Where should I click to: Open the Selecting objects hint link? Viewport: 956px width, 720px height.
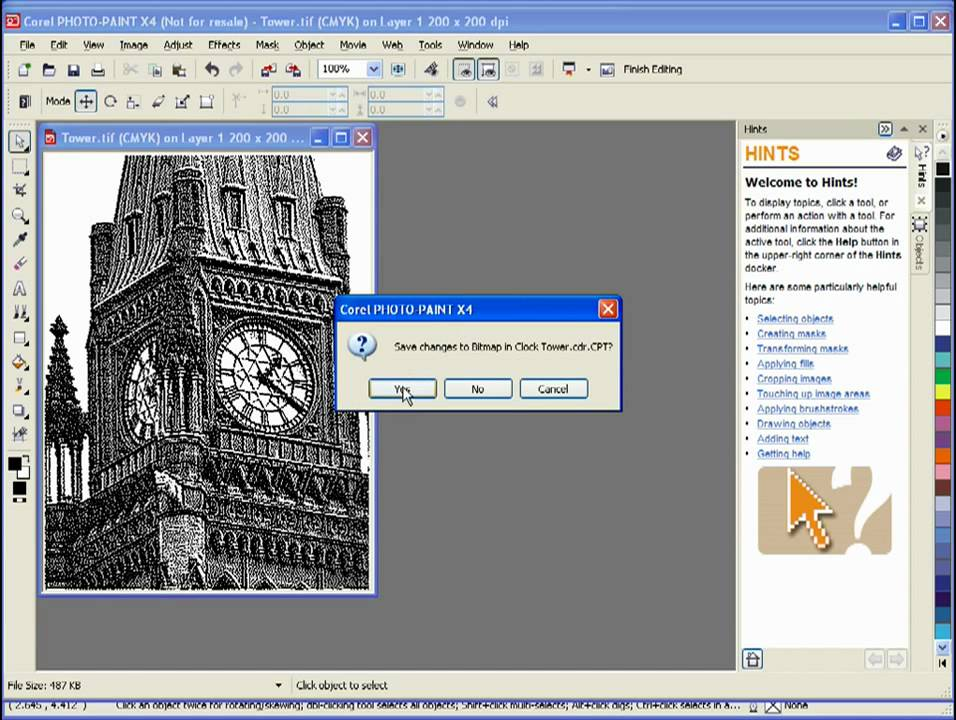coord(795,319)
